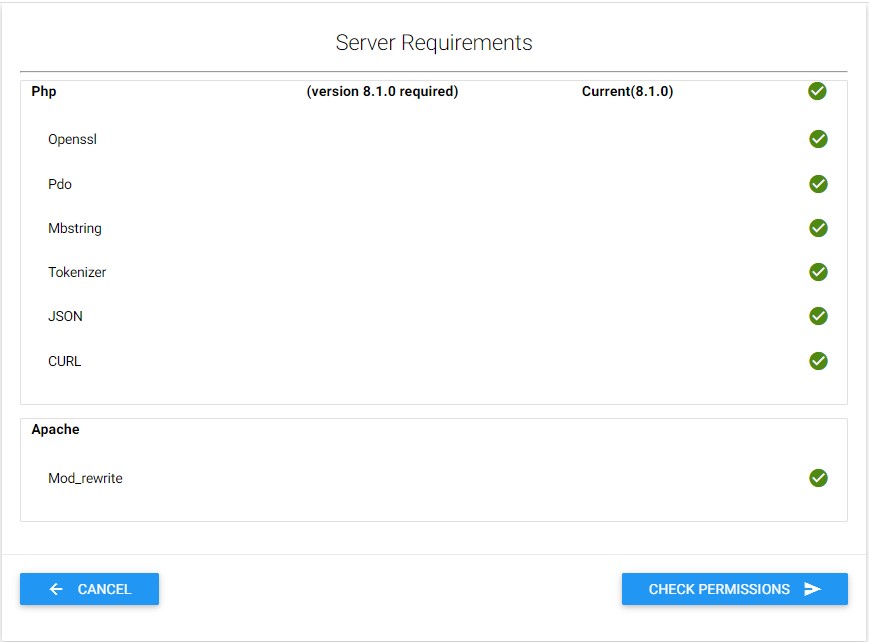Select the Mbstring status check icon
The image size is (869, 642).
coord(818,228)
